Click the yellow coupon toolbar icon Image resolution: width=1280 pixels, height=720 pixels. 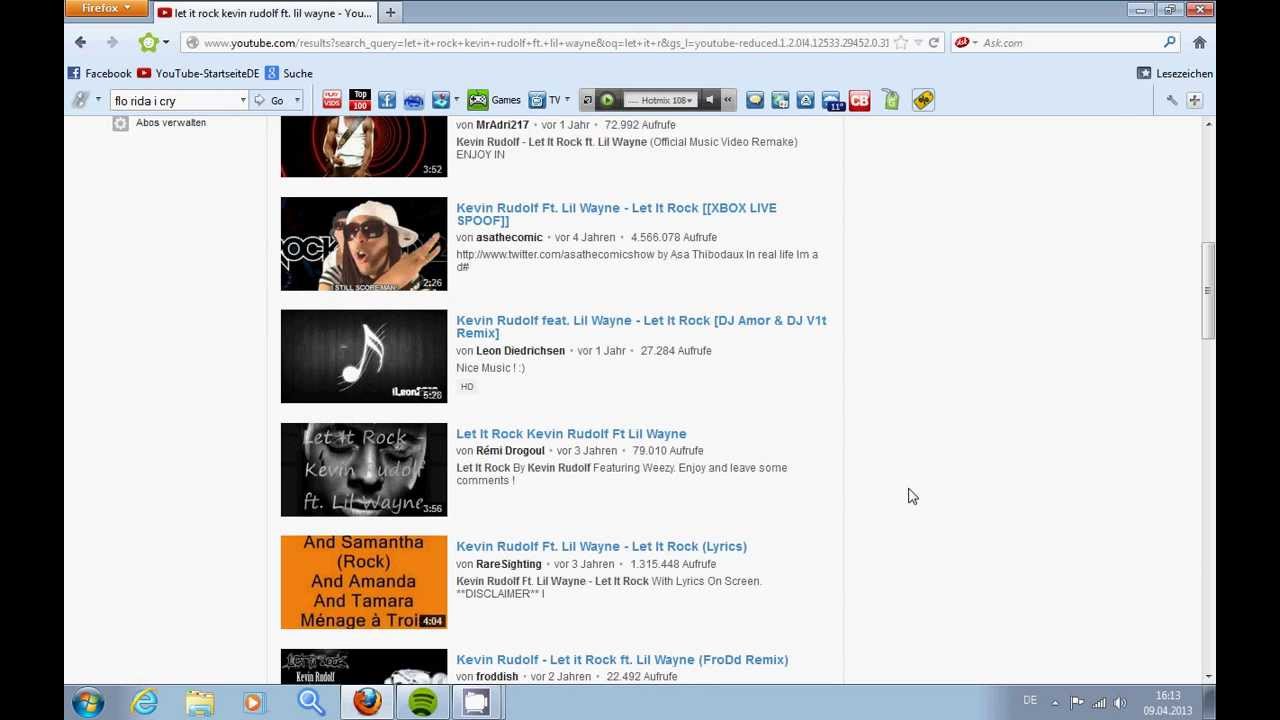pos(923,100)
